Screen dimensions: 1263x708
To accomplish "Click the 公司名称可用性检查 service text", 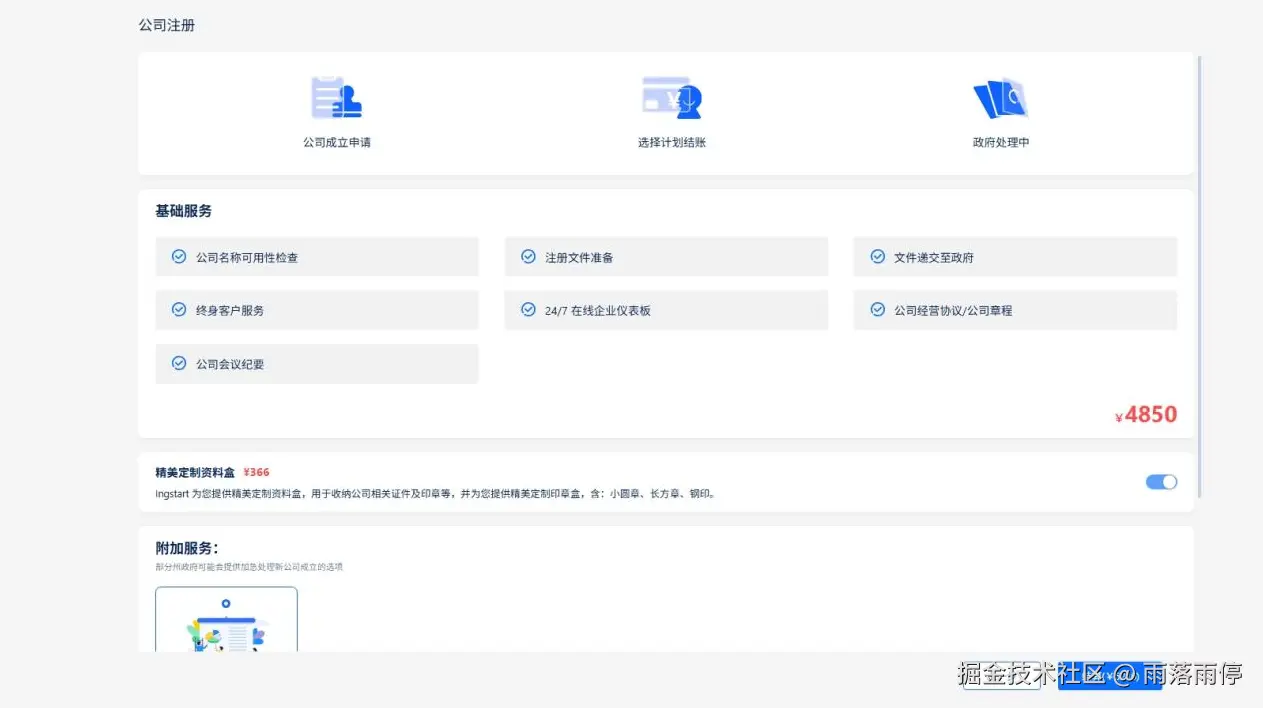I will tap(247, 257).
